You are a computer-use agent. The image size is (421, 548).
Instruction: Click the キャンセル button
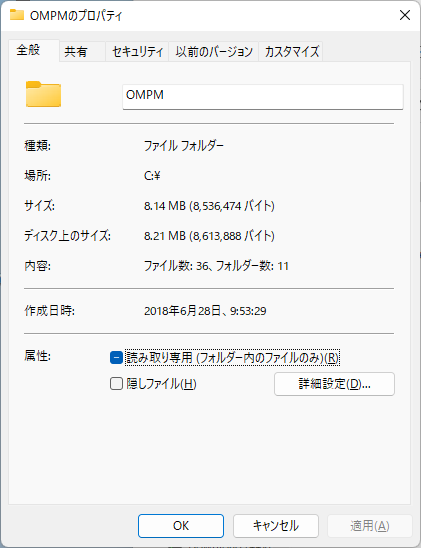coord(276,526)
